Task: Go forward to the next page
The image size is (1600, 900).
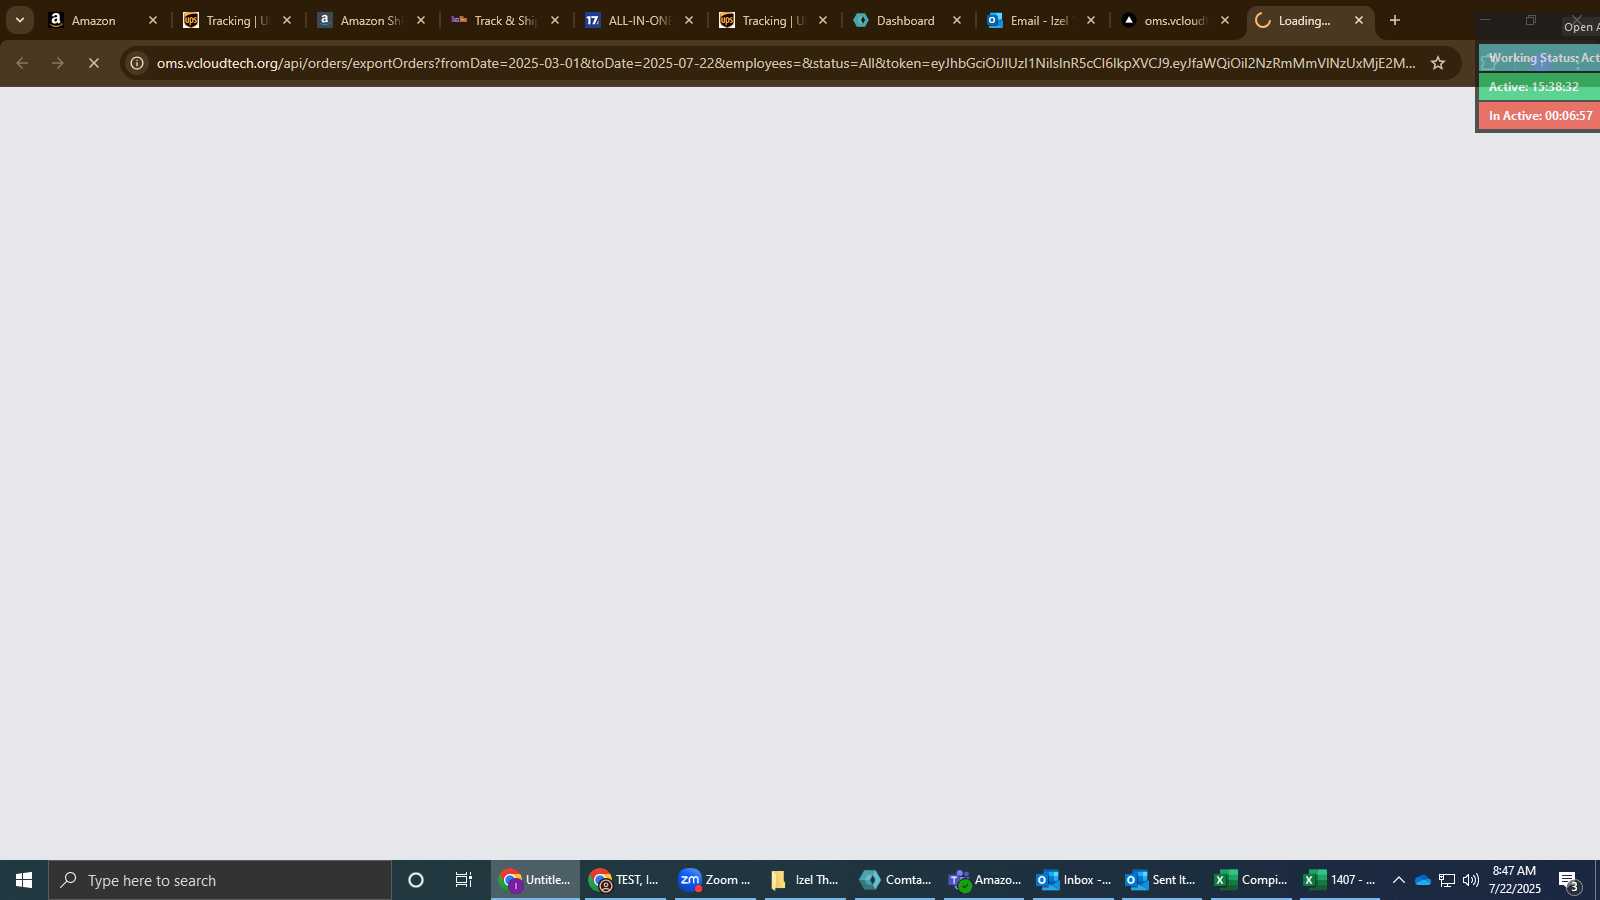Action: (58, 63)
